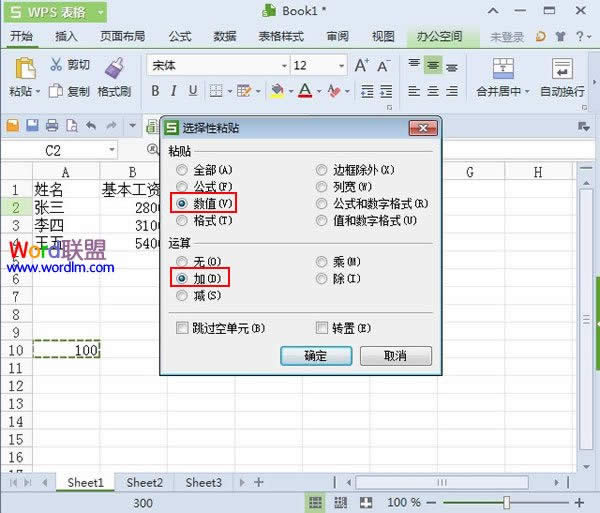Click the Print Preview icon
This screenshot has width=600, height=513.
[x=72, y=125]
